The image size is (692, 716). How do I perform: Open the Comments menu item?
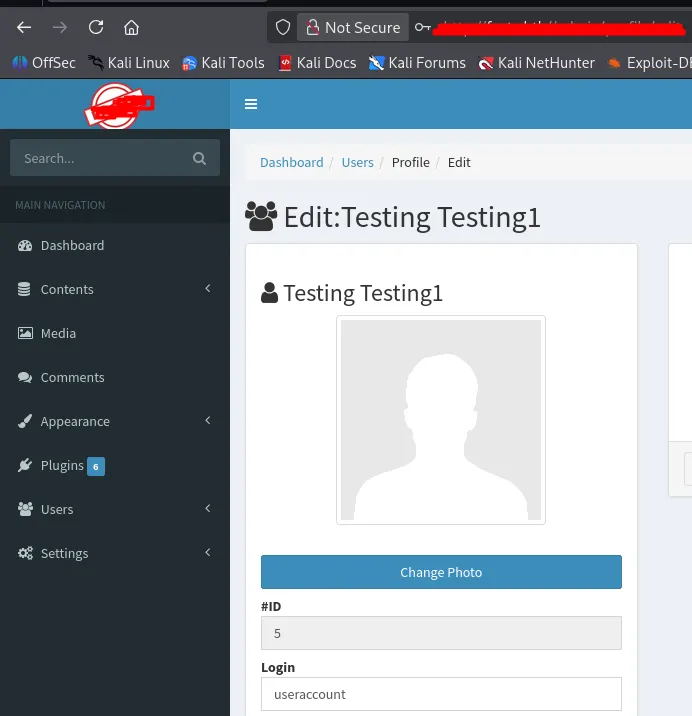(115, 378)
